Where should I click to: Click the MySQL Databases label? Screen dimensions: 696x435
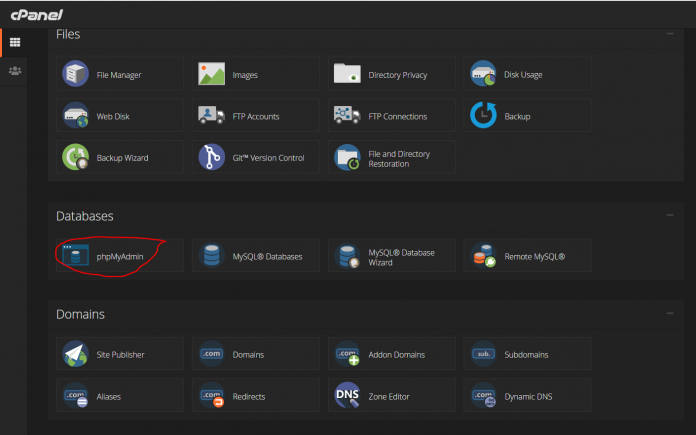tap(267, 257)
